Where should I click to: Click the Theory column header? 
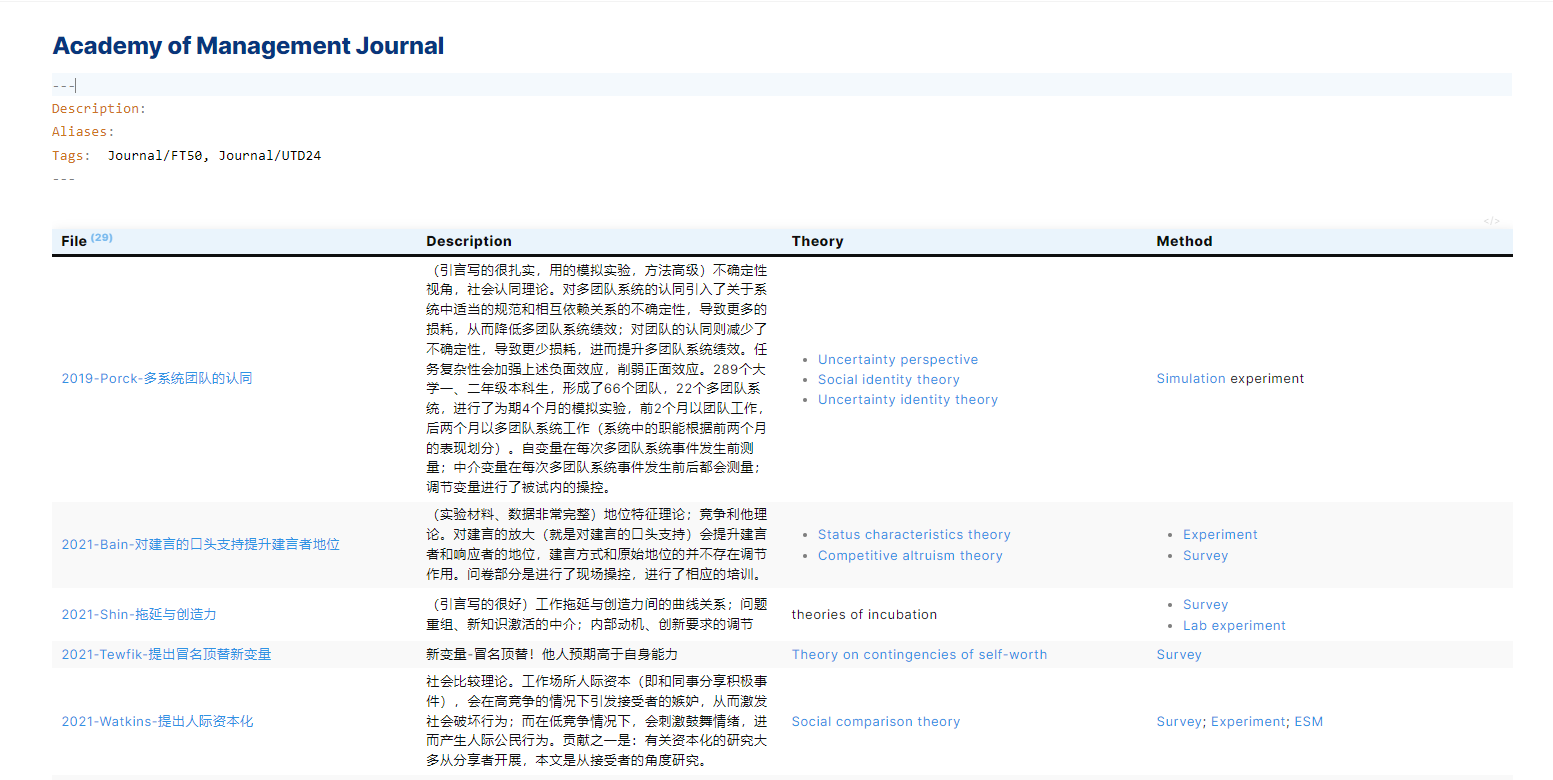tap(817, 241)
